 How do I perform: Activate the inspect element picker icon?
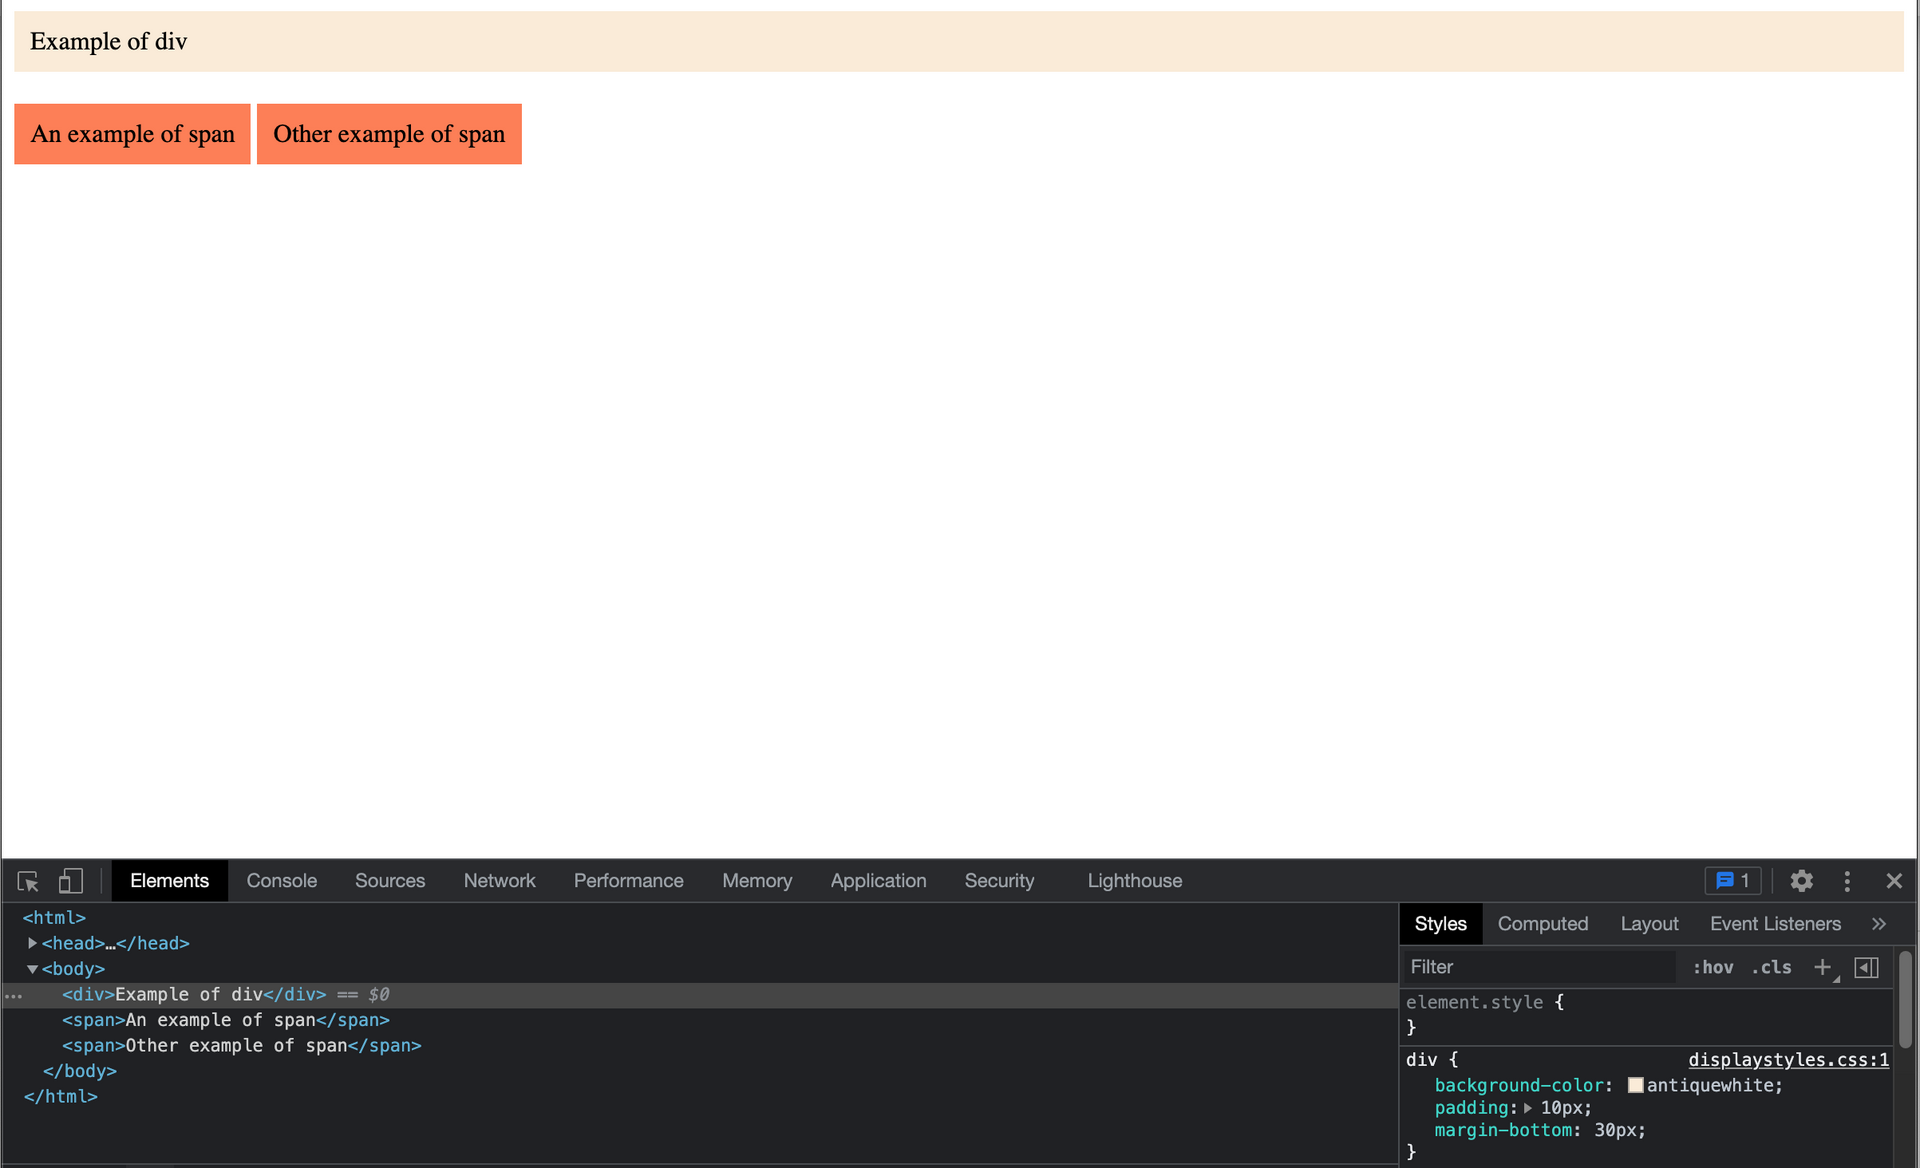click(28, 881)
